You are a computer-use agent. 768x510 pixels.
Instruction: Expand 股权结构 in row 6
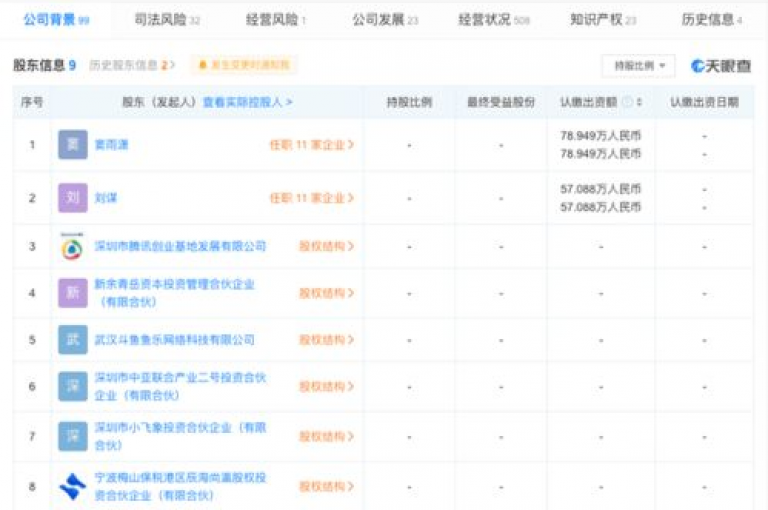point(326,387)
